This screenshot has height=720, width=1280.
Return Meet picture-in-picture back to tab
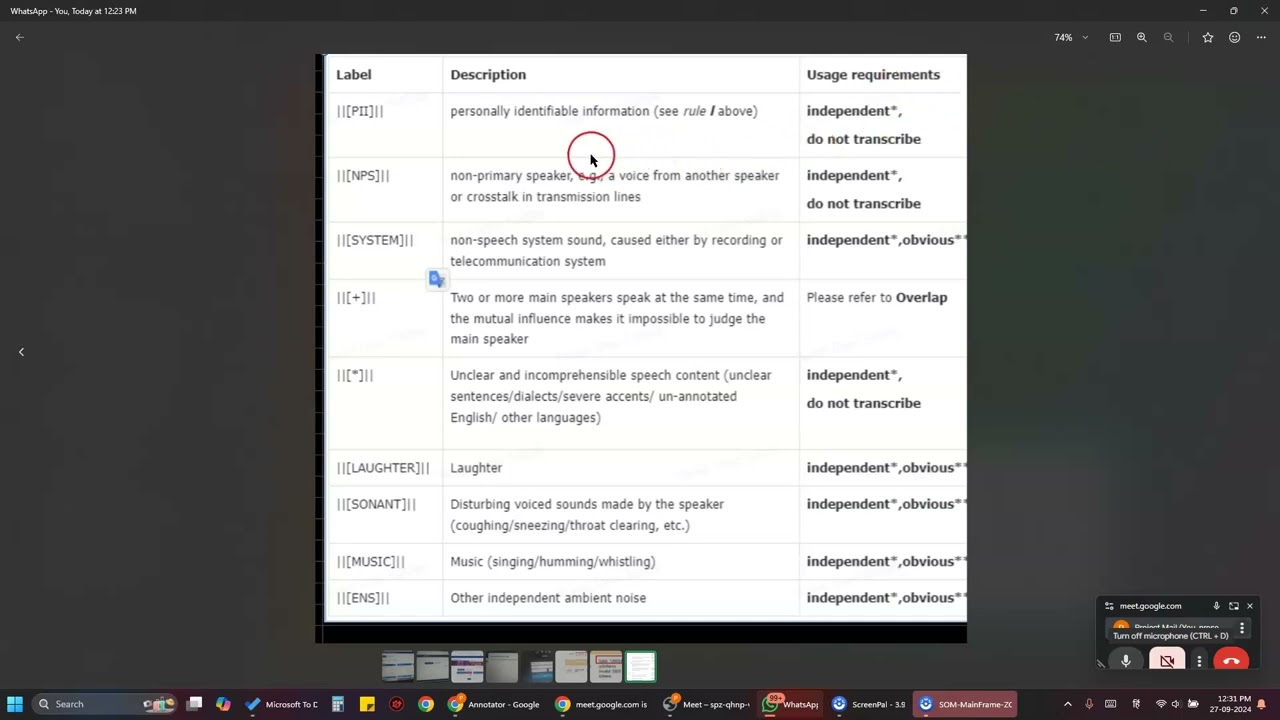point(1234,606)
